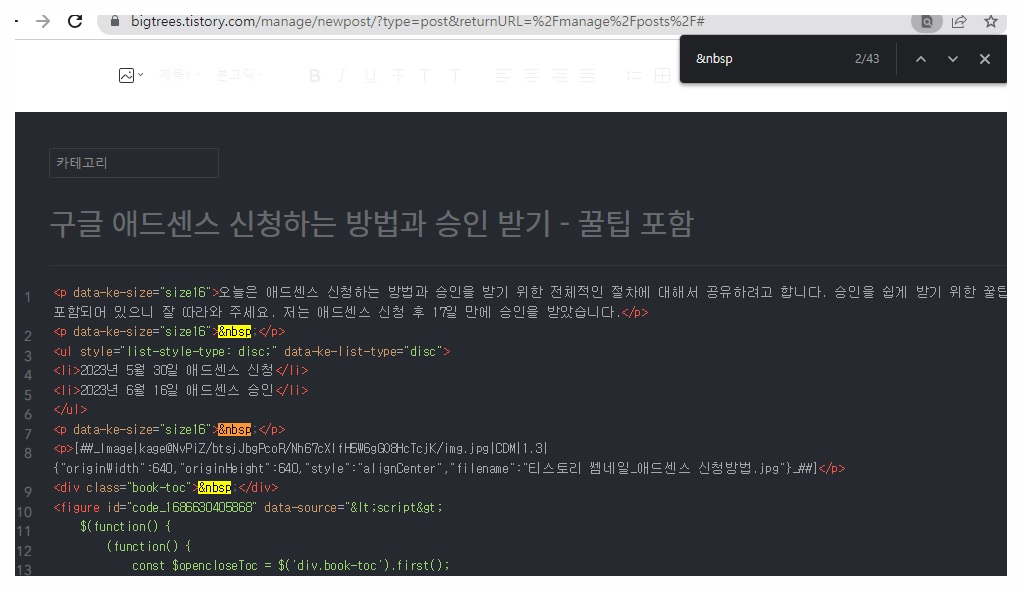Screen dimensions: 1022x591
Task: Justify text alignment
Action: coord(588,76)
